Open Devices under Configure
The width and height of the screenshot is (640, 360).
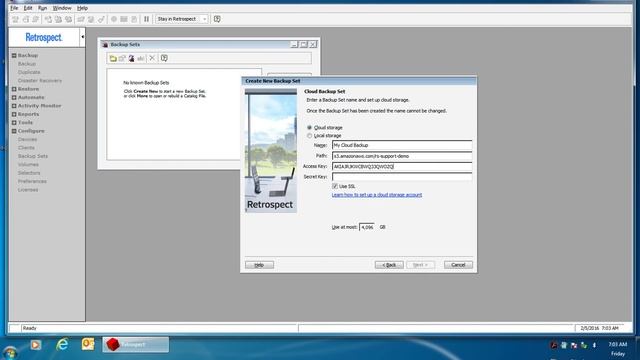(27, 140)
